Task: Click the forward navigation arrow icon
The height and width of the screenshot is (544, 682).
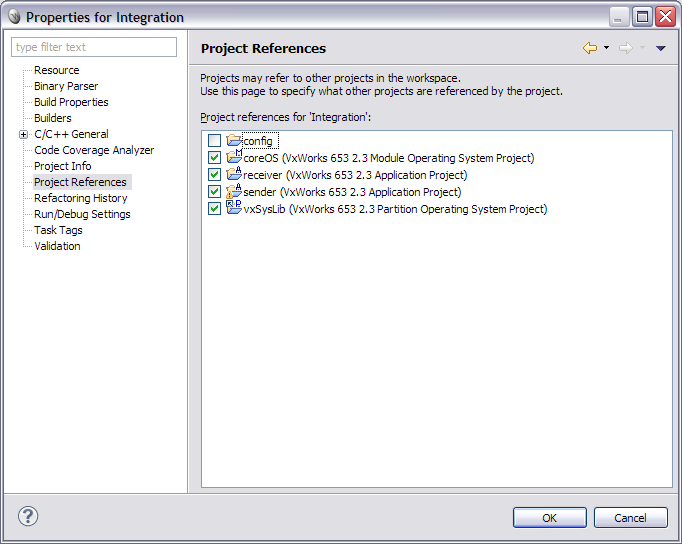Action: tap(625, 48)
